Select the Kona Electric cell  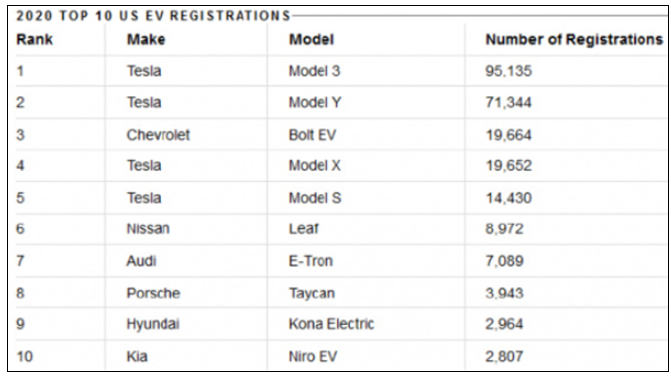point(331,324)
